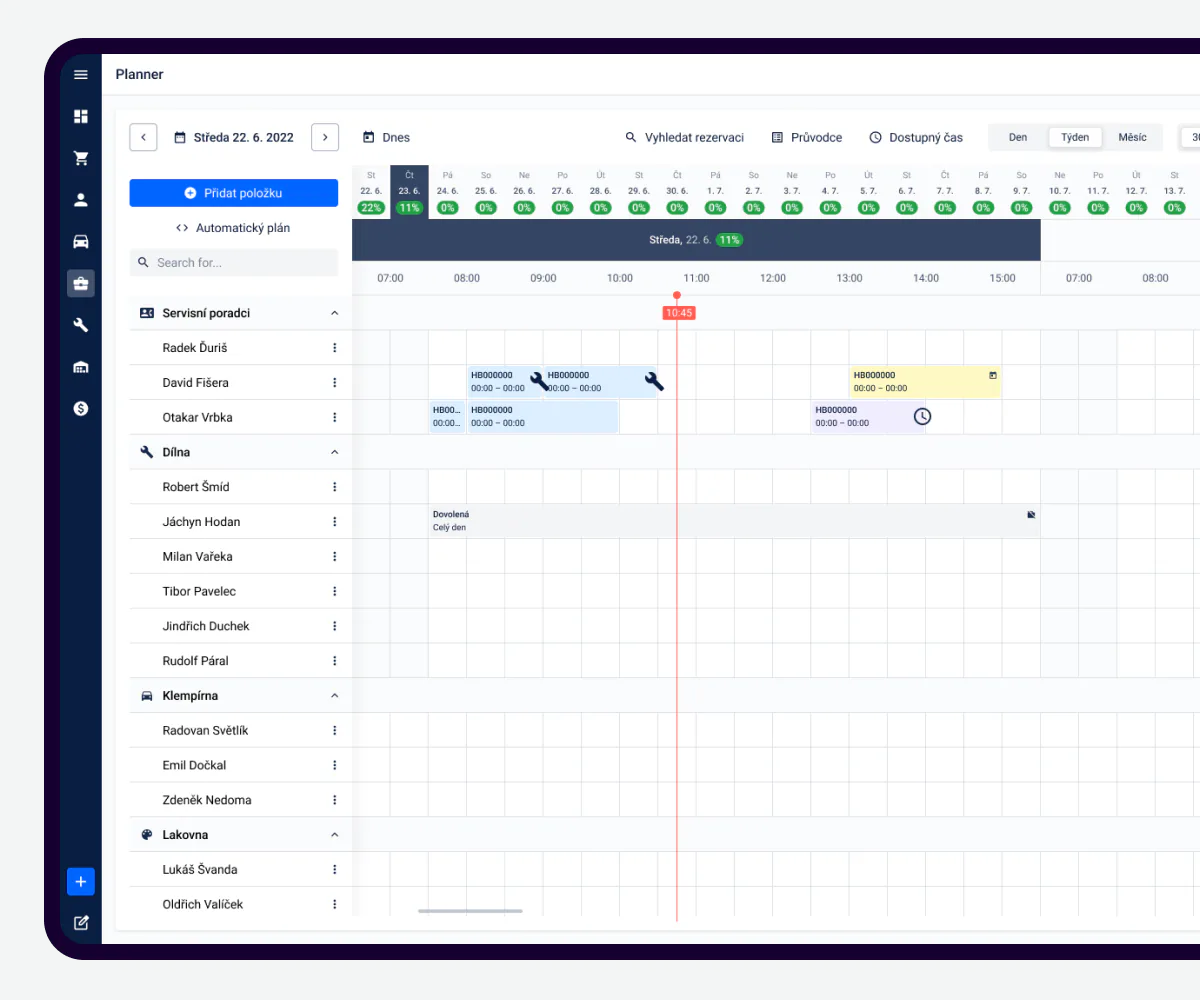Open the options menu for Tibor Pavelec
This screenshot has width=1200, height=1000.
[x=335, y=591]
